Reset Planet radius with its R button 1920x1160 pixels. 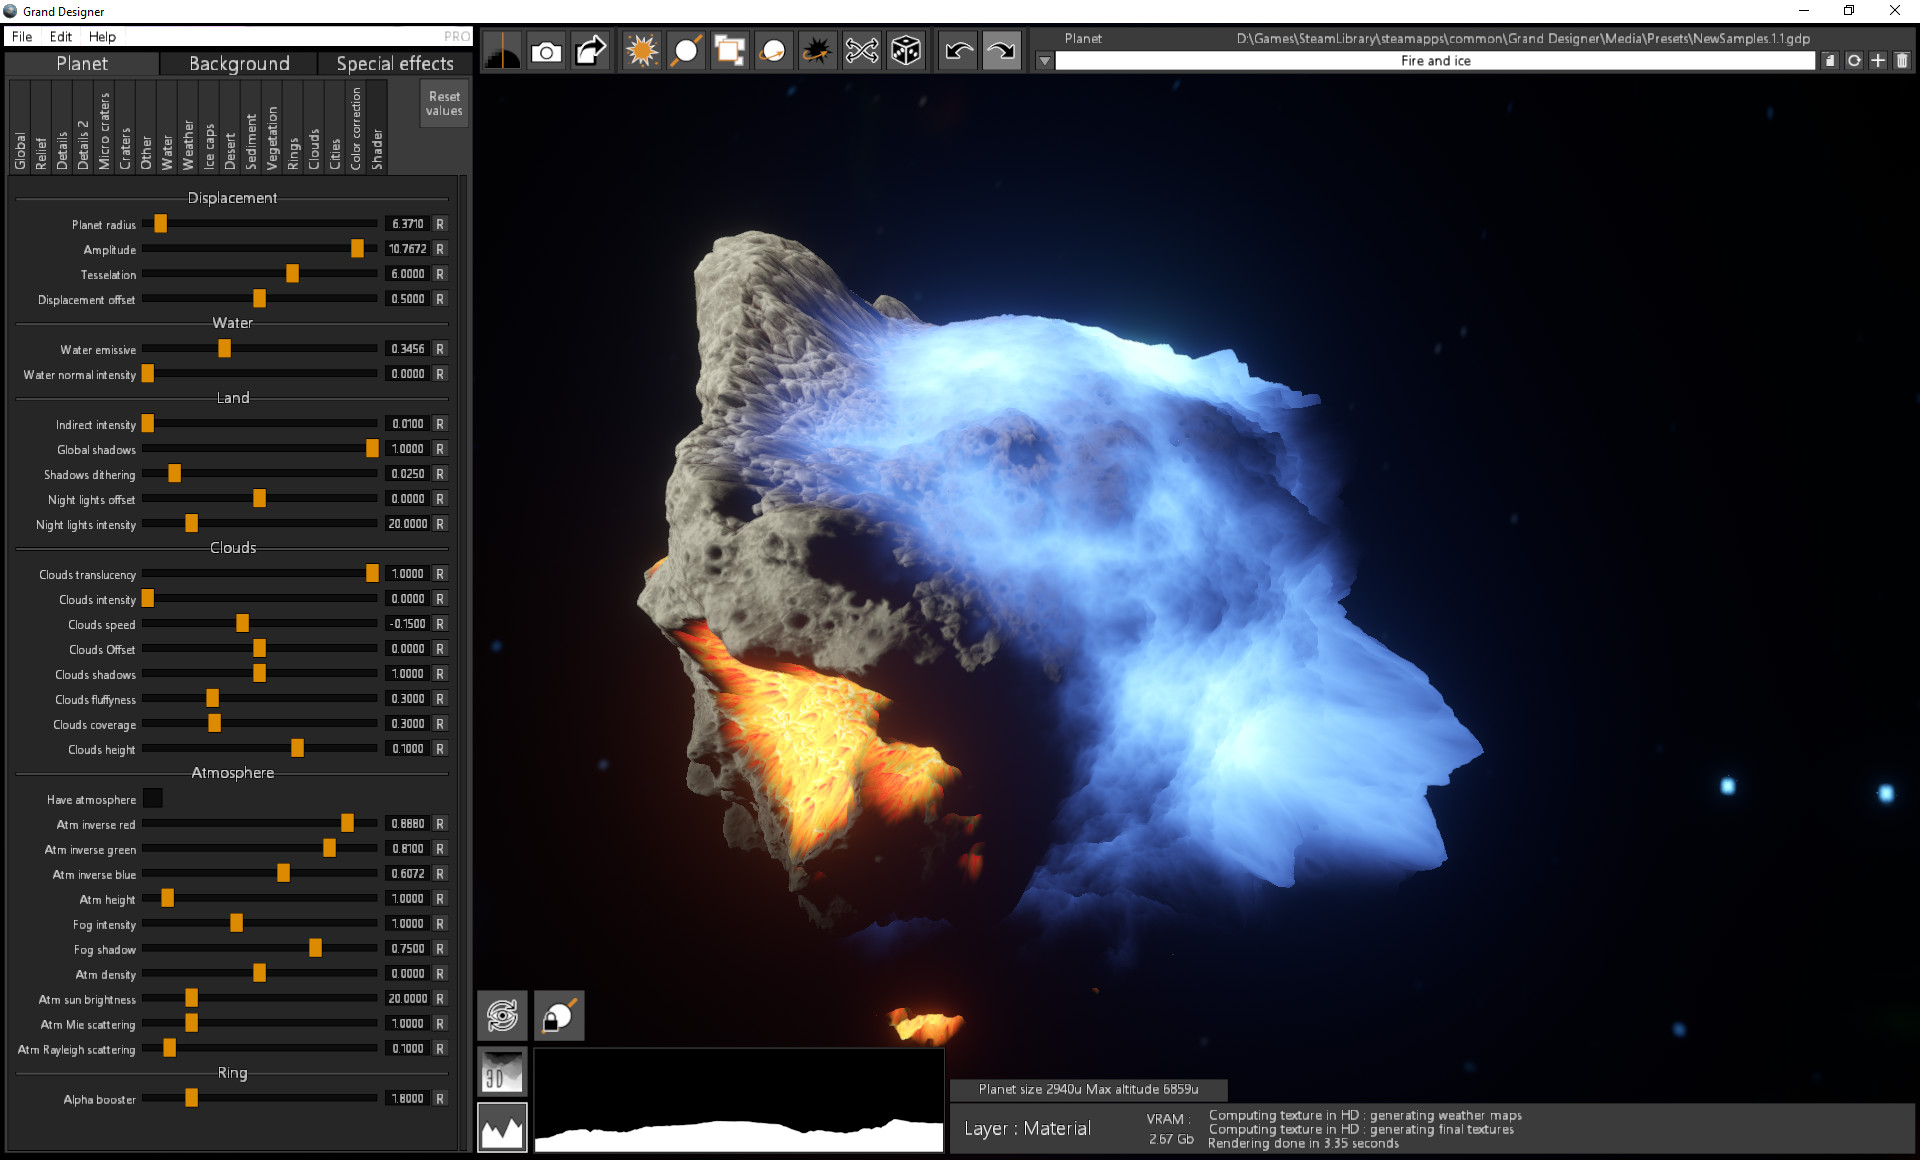coord(439,224)
